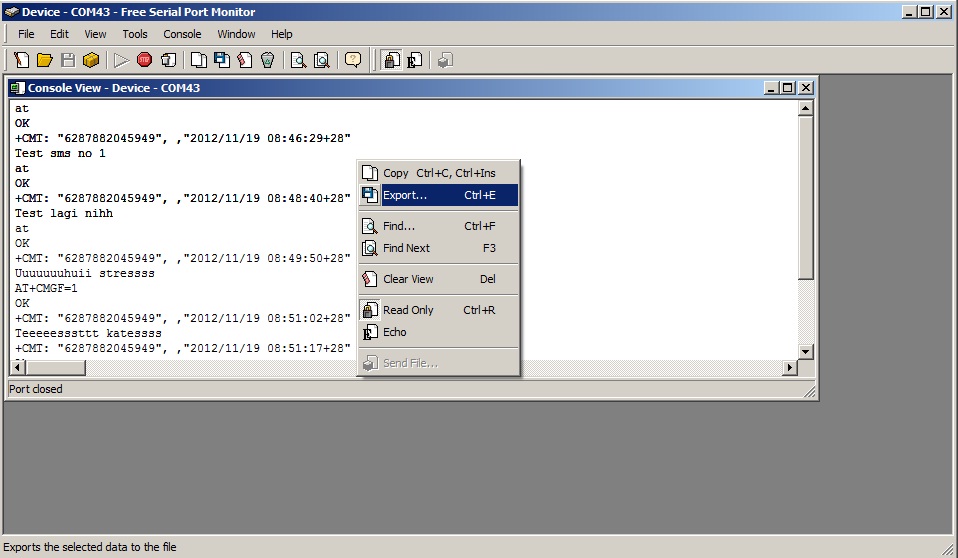
Task: Start monitoring with the Play arrow icon
Action: (x=121, y=60)
